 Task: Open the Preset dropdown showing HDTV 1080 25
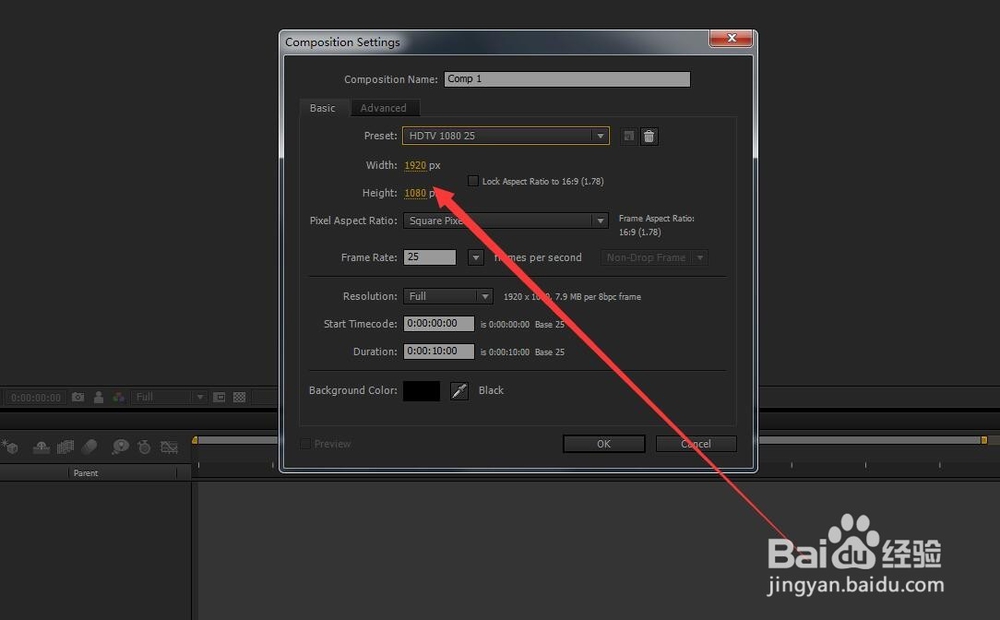506,136
